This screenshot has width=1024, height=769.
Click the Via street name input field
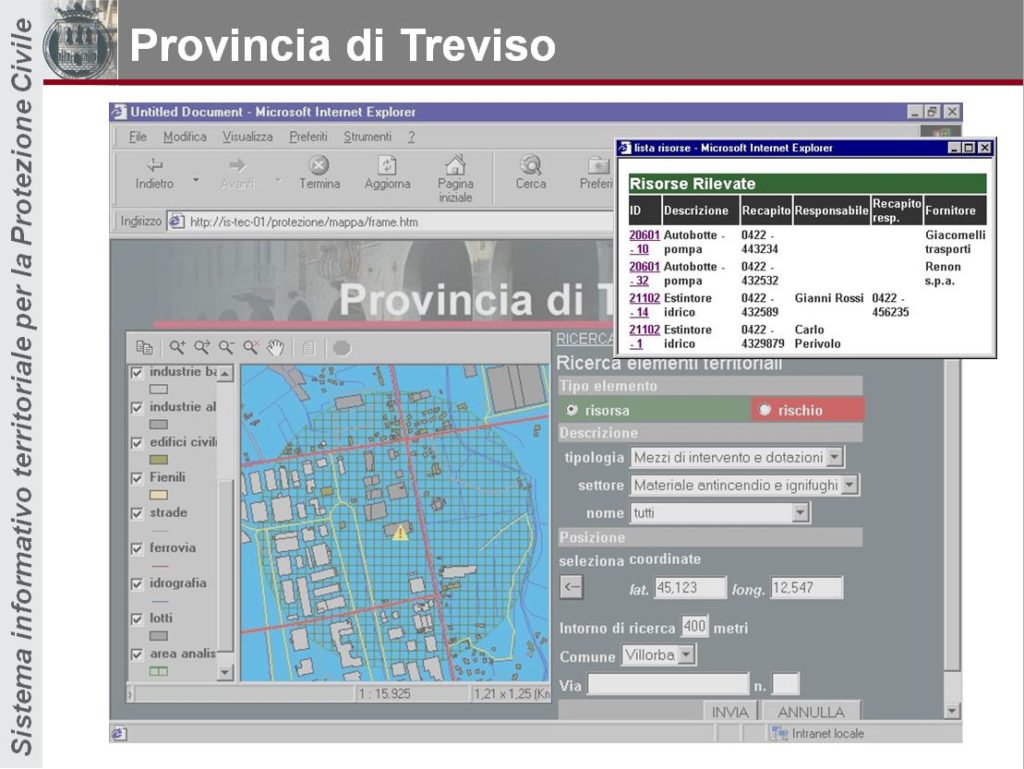click(667, 684)
